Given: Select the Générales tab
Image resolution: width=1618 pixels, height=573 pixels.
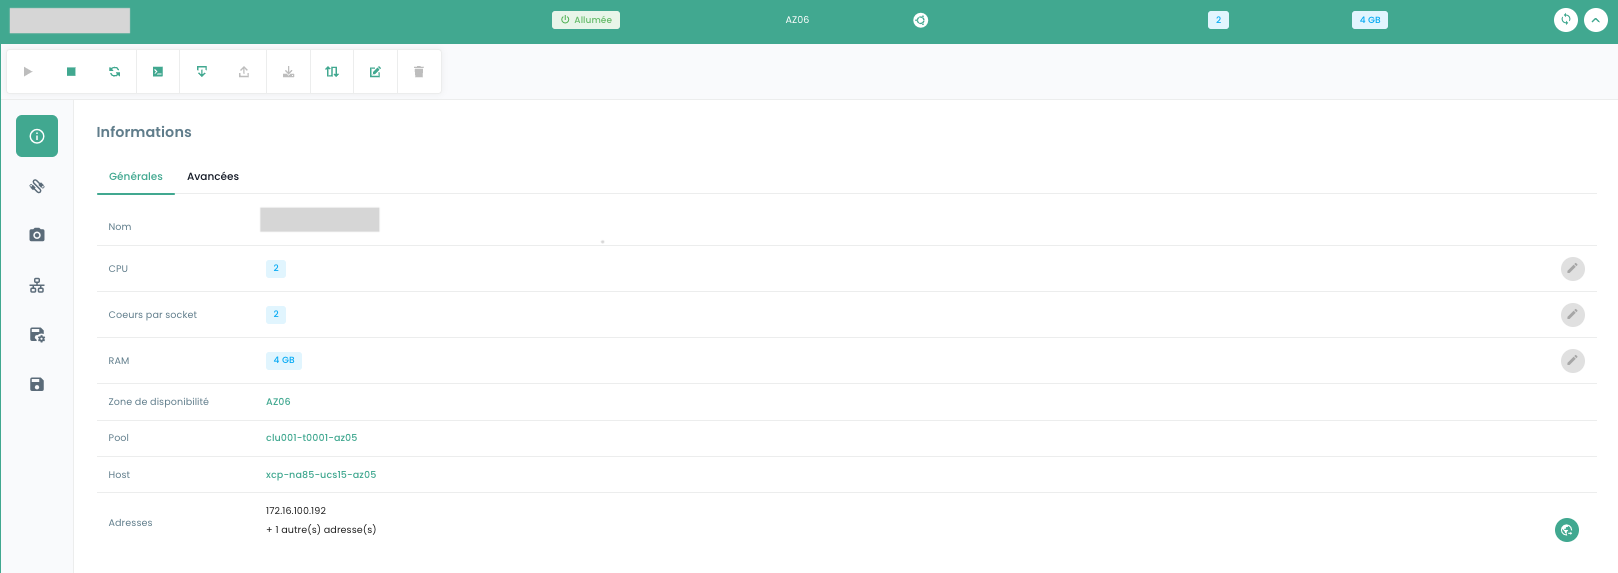Looking at the screenshot, I should point(136,177).
